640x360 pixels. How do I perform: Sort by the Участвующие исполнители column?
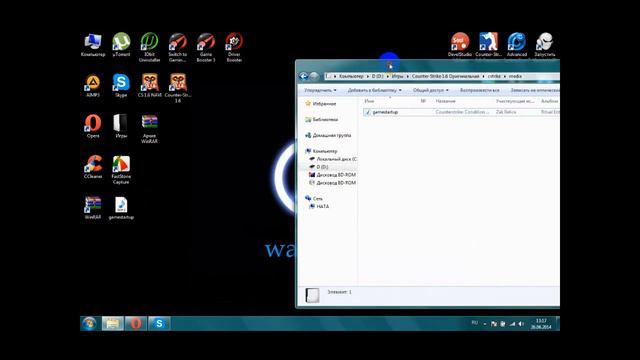[x=515, y=101]
